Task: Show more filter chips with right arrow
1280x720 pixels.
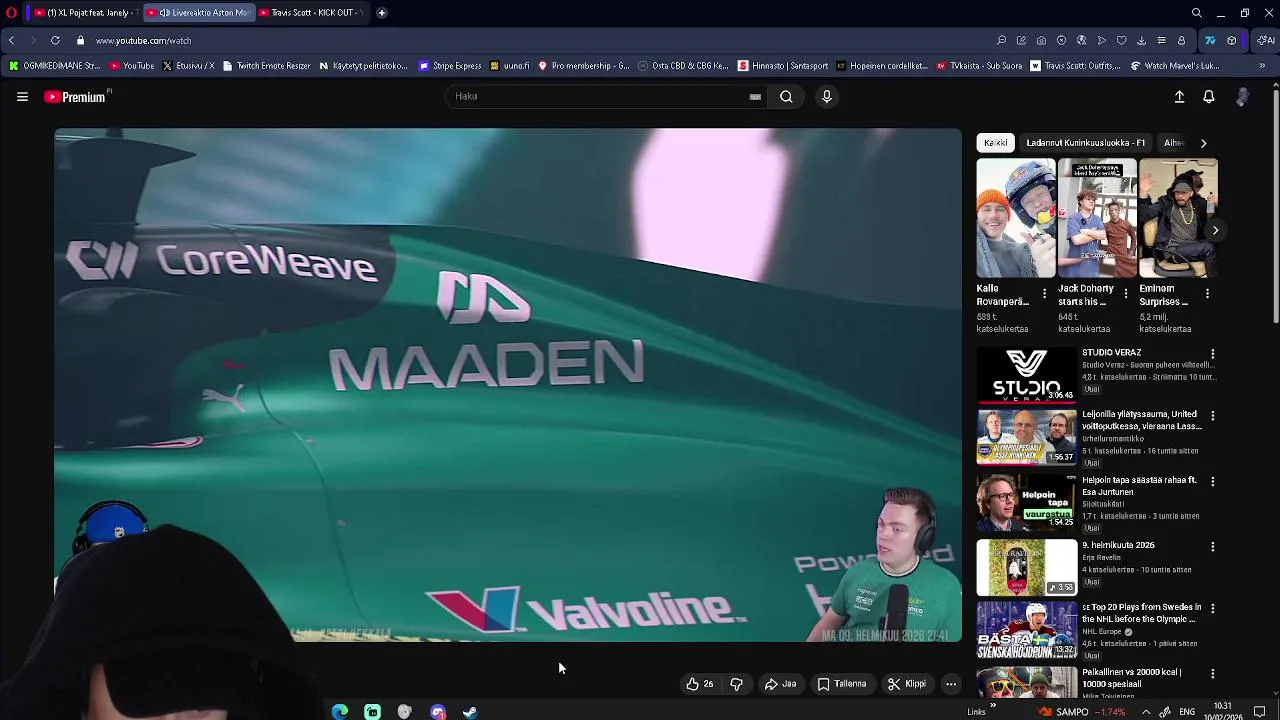Action: click(1203, 143)
